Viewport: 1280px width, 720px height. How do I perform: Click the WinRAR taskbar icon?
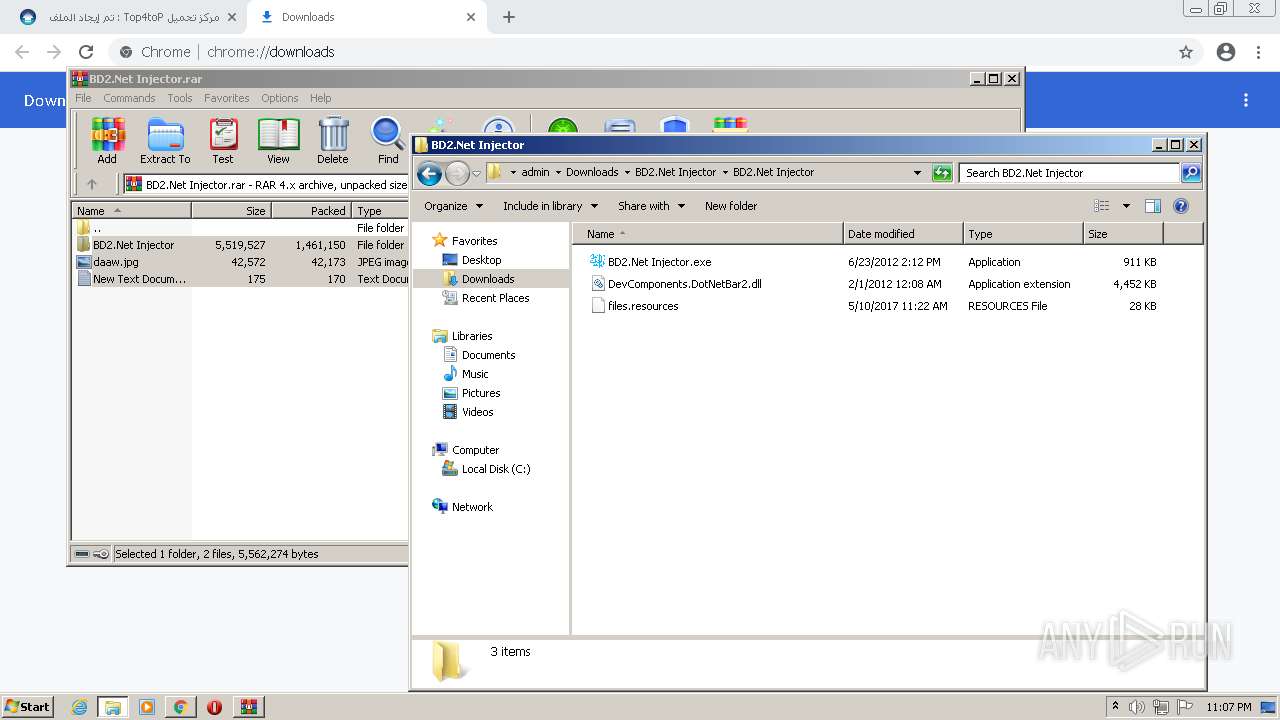[x=248, y=707]
